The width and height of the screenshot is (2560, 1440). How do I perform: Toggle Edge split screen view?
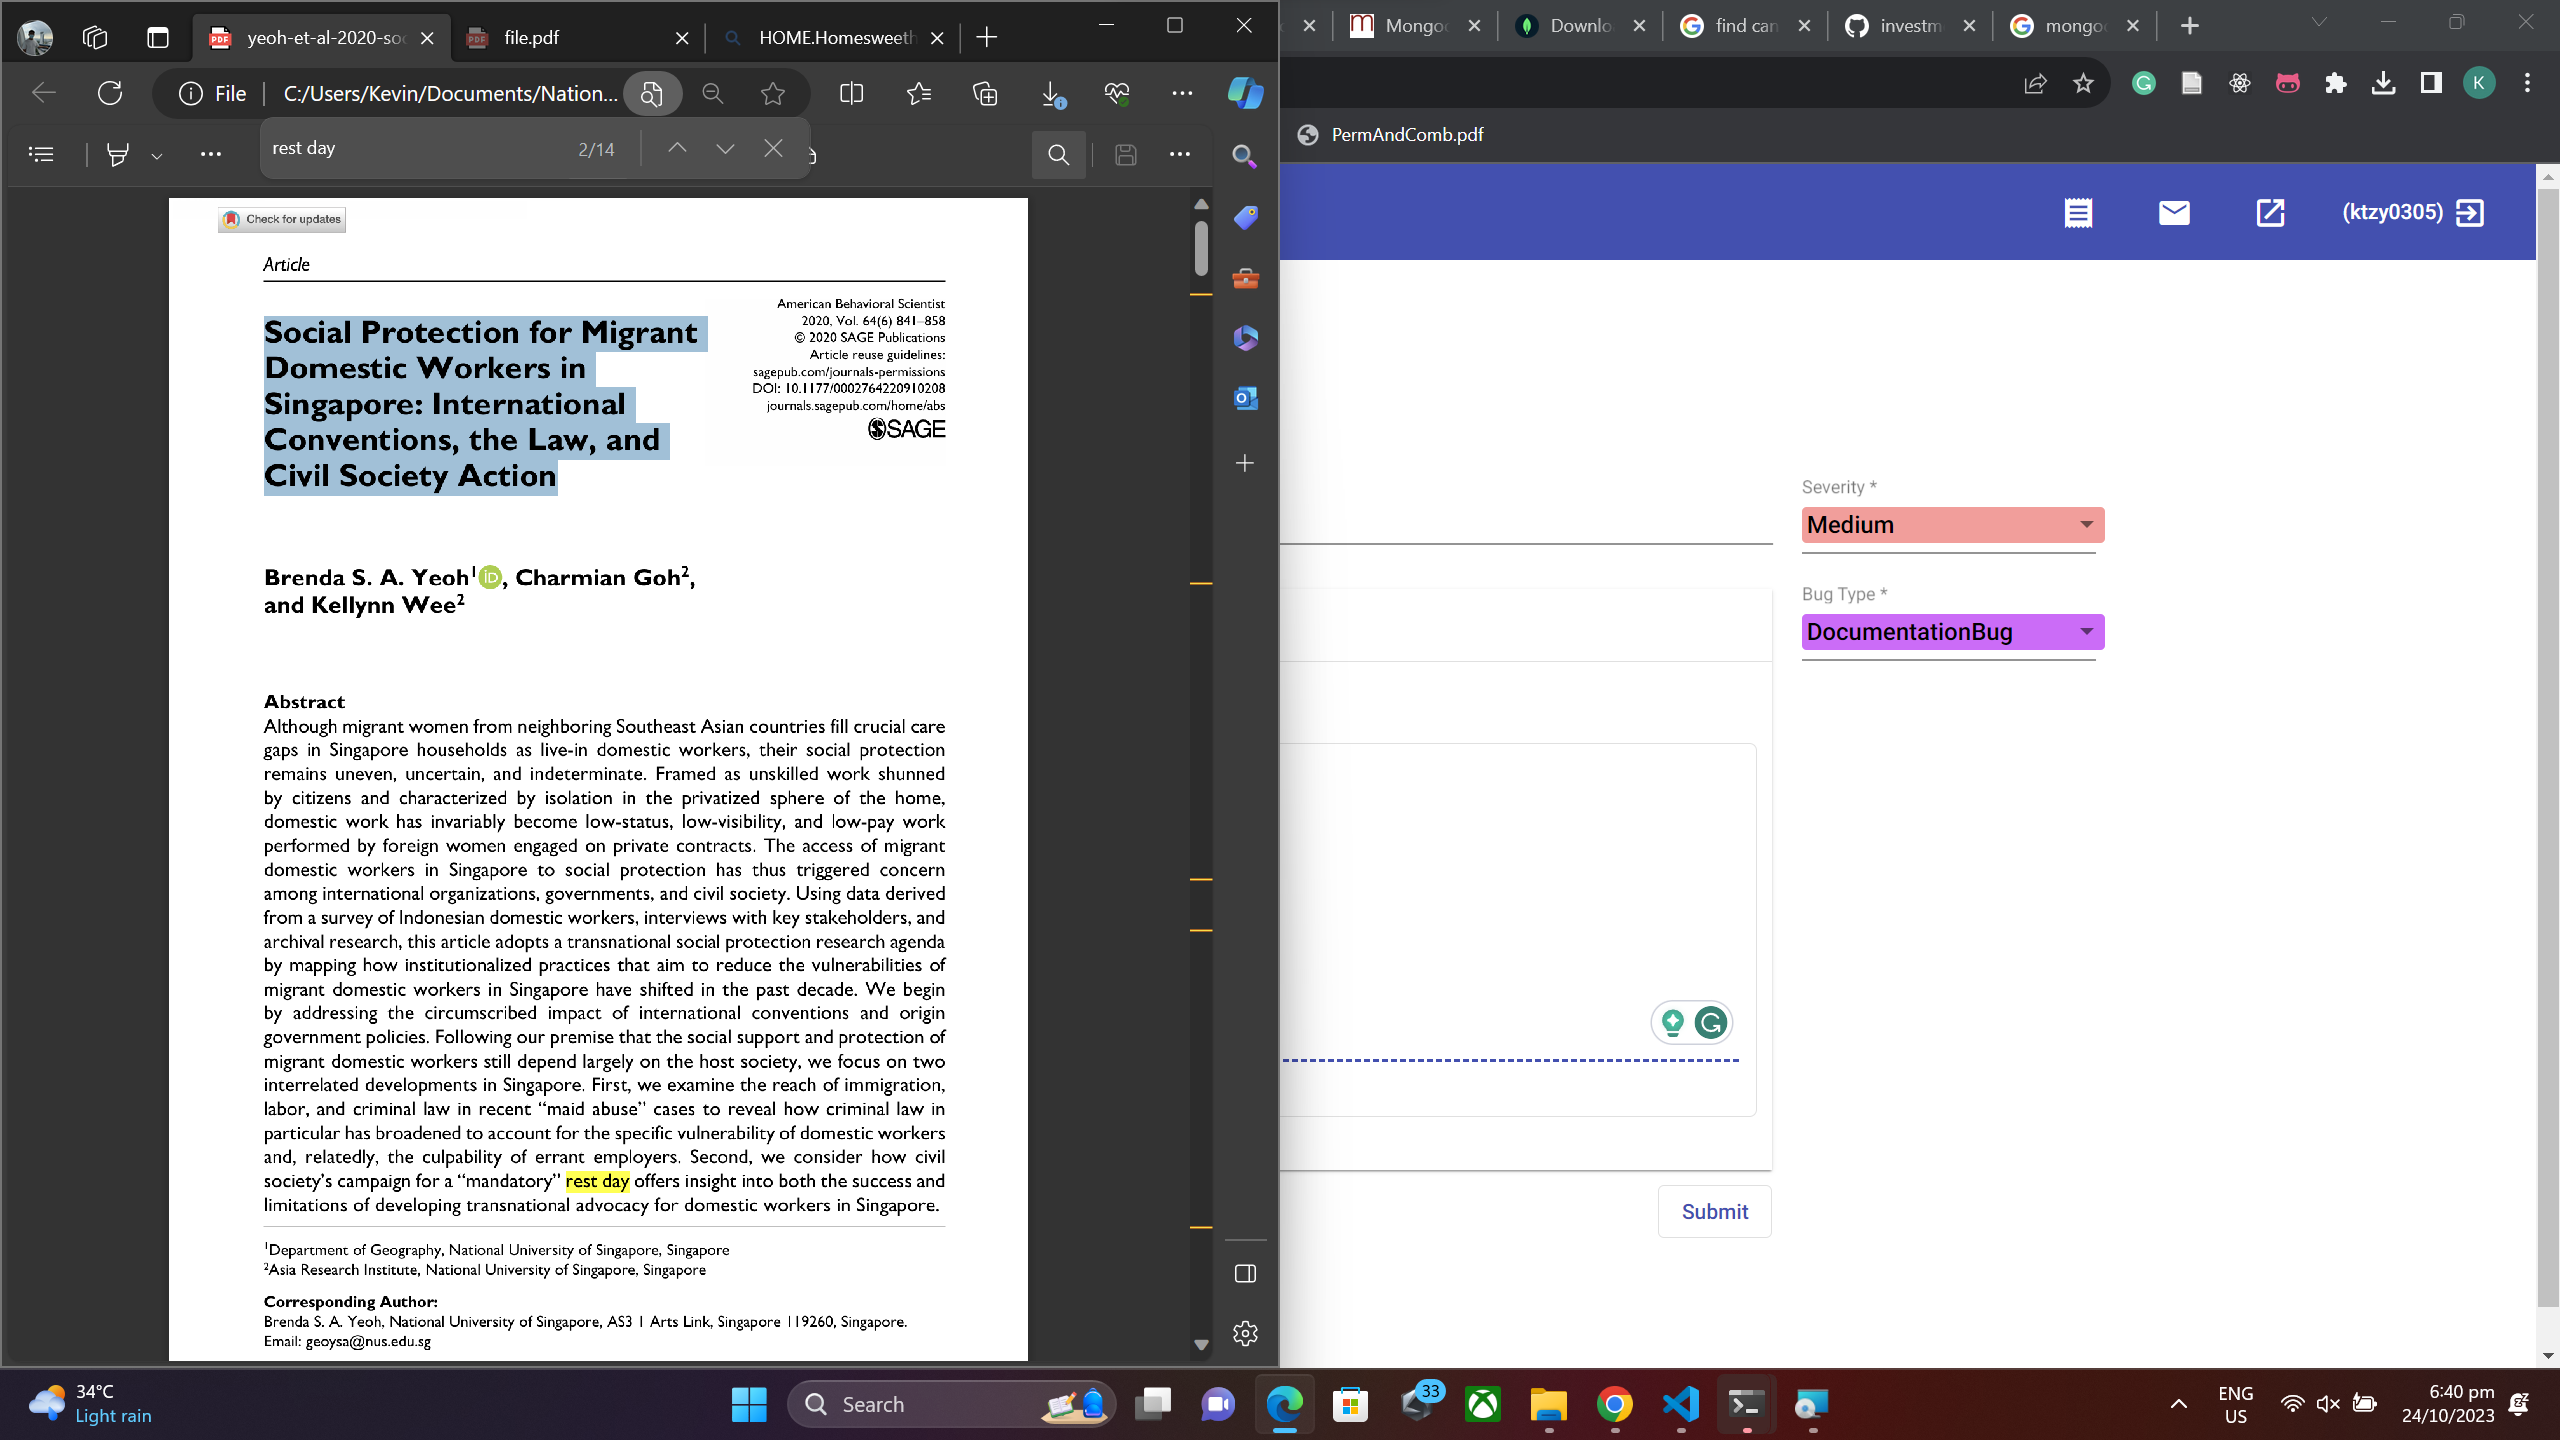851,93
